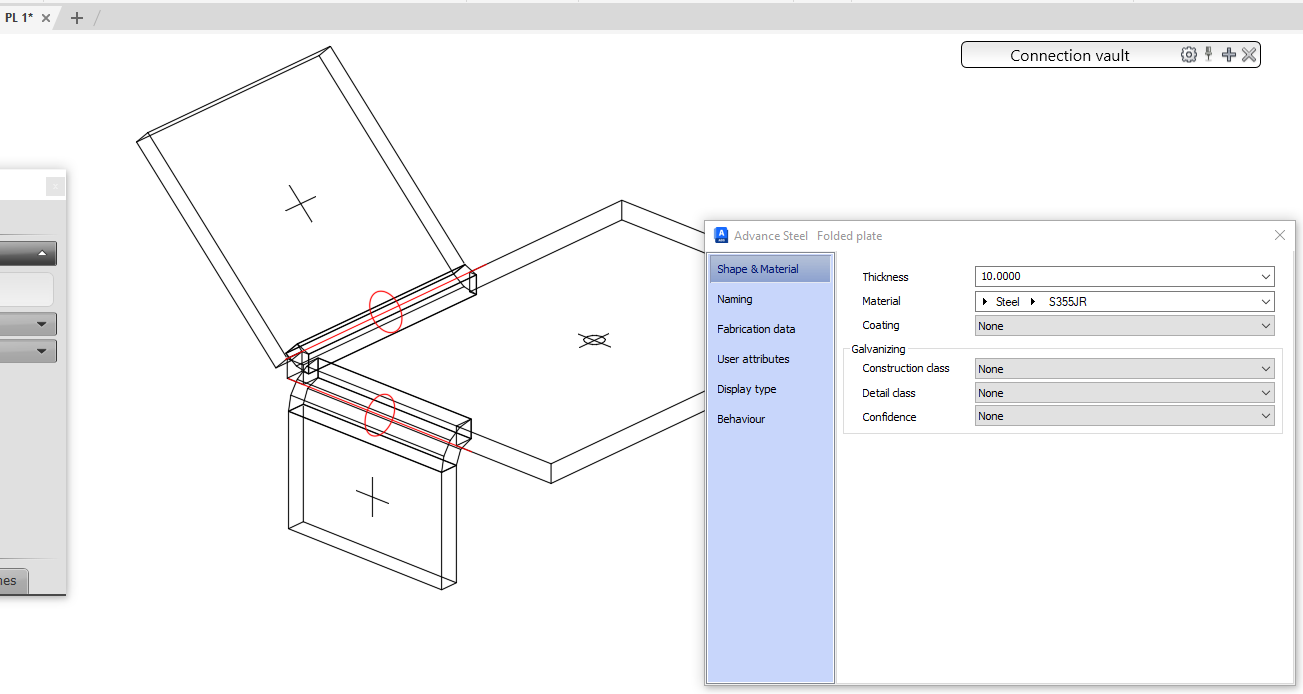Switch to the PL 1* drawing tab
This screenshot has width=1303, height=694.
[x=18, y=17]
